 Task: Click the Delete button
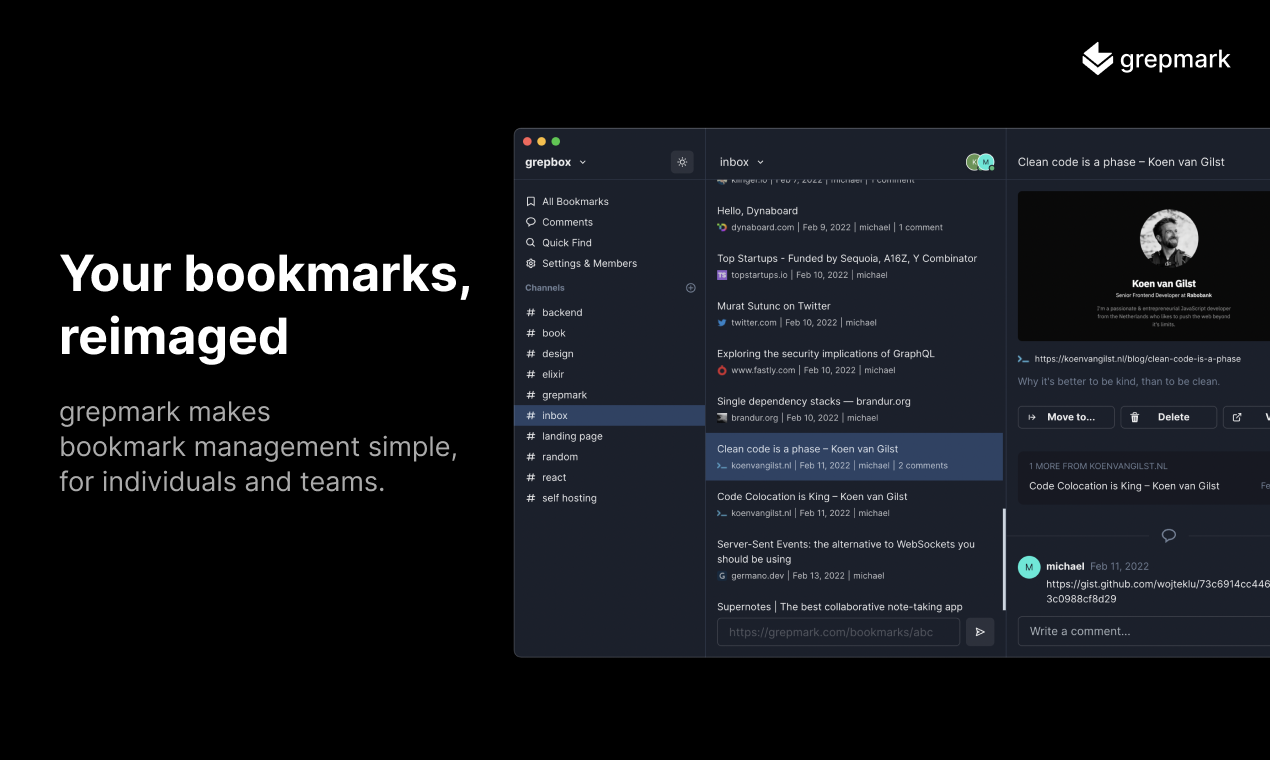point(1169,417)
